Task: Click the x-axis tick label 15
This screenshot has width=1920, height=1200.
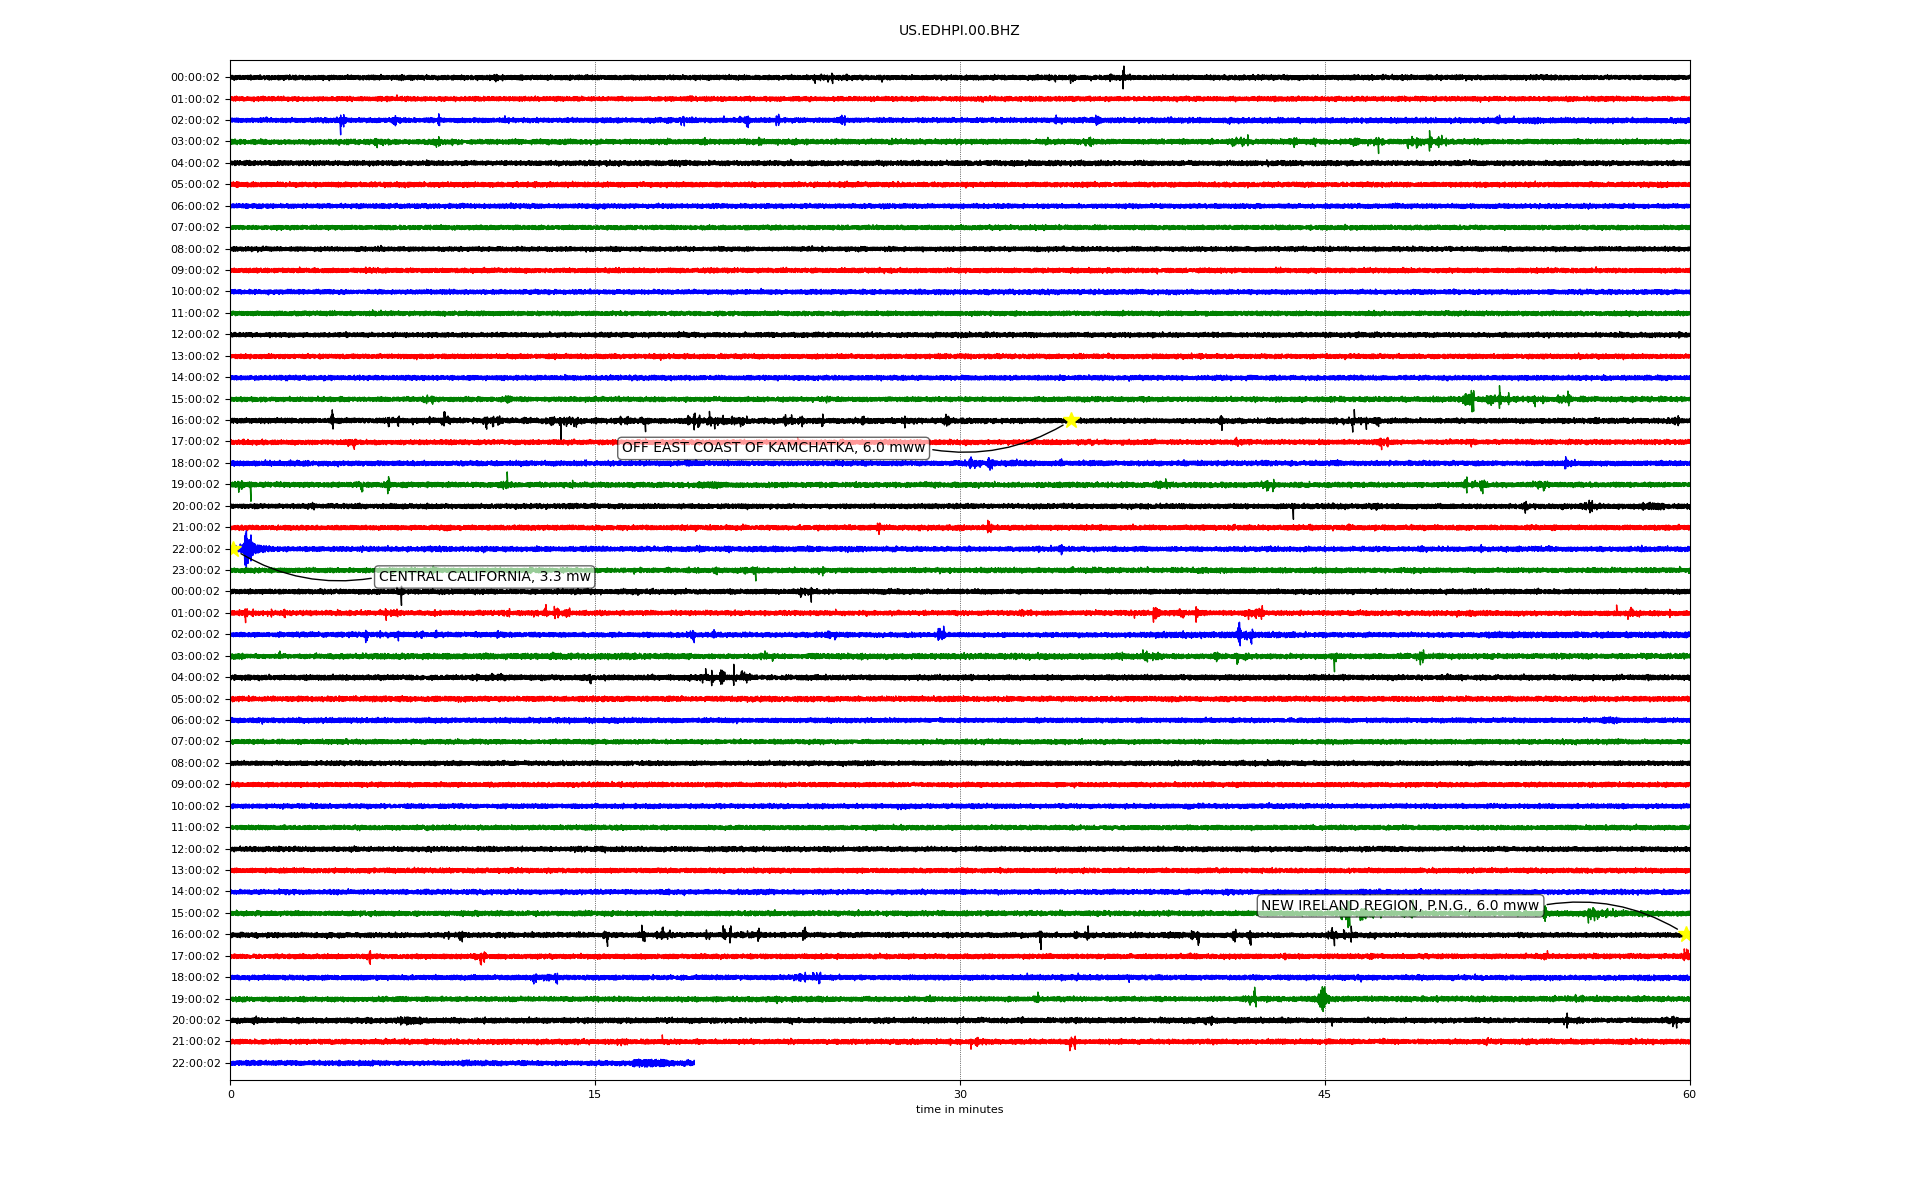Action: tap(595, 1094)
